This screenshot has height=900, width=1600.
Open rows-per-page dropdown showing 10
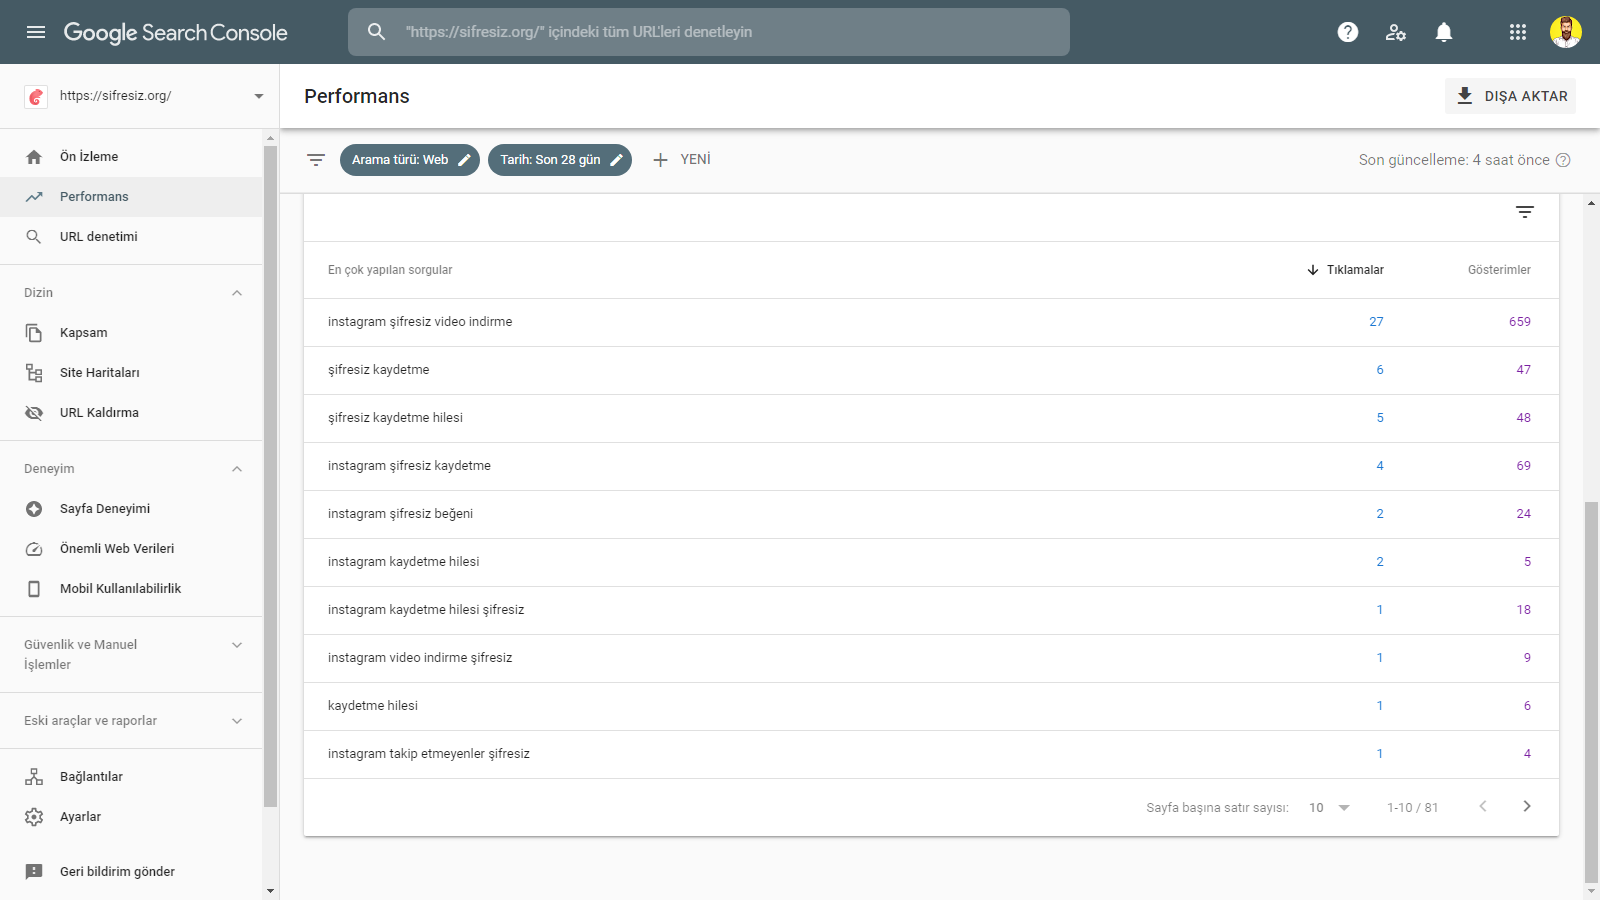click(x=1330, y=808)
